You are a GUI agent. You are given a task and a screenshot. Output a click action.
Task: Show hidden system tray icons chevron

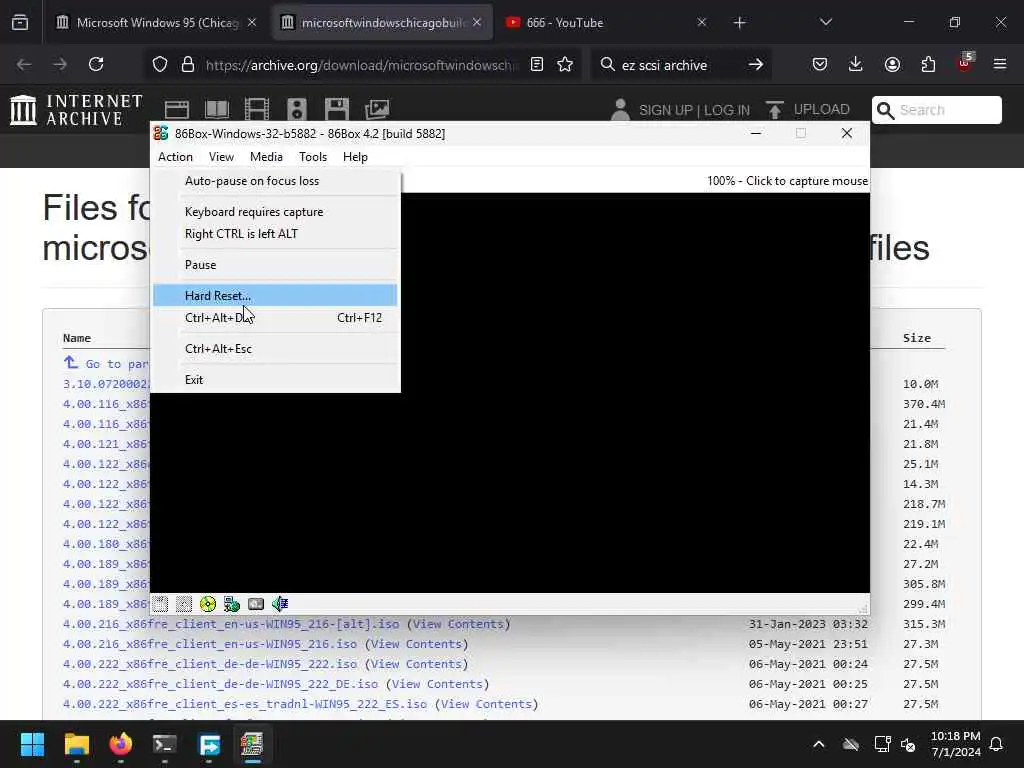click(818, 744)
